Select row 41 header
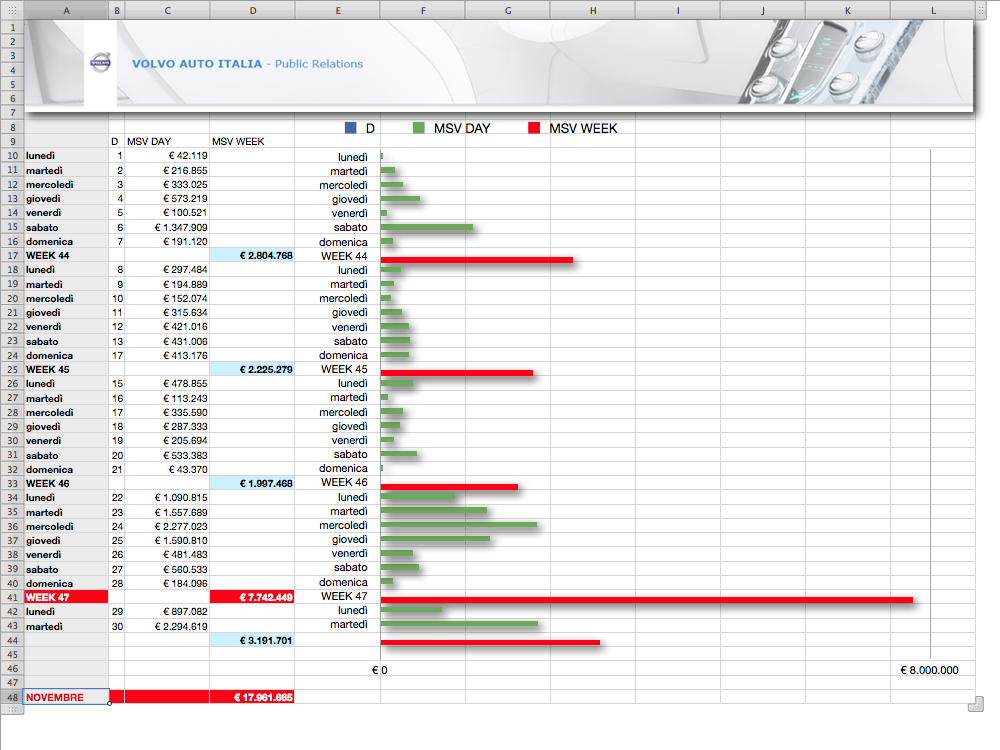Screen dimensions: 1000x750 pyautogui.click(x=12, y=597)
